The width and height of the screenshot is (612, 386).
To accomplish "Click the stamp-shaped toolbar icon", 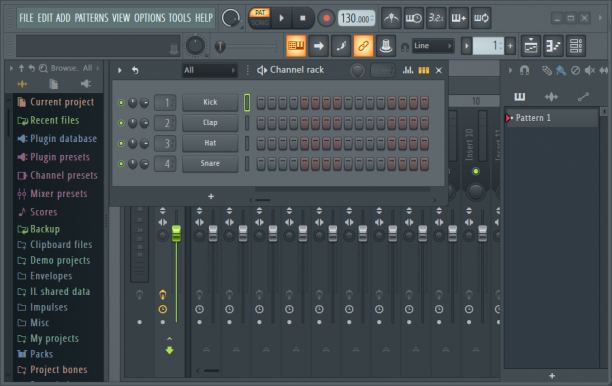I will [x=386, y=46].
